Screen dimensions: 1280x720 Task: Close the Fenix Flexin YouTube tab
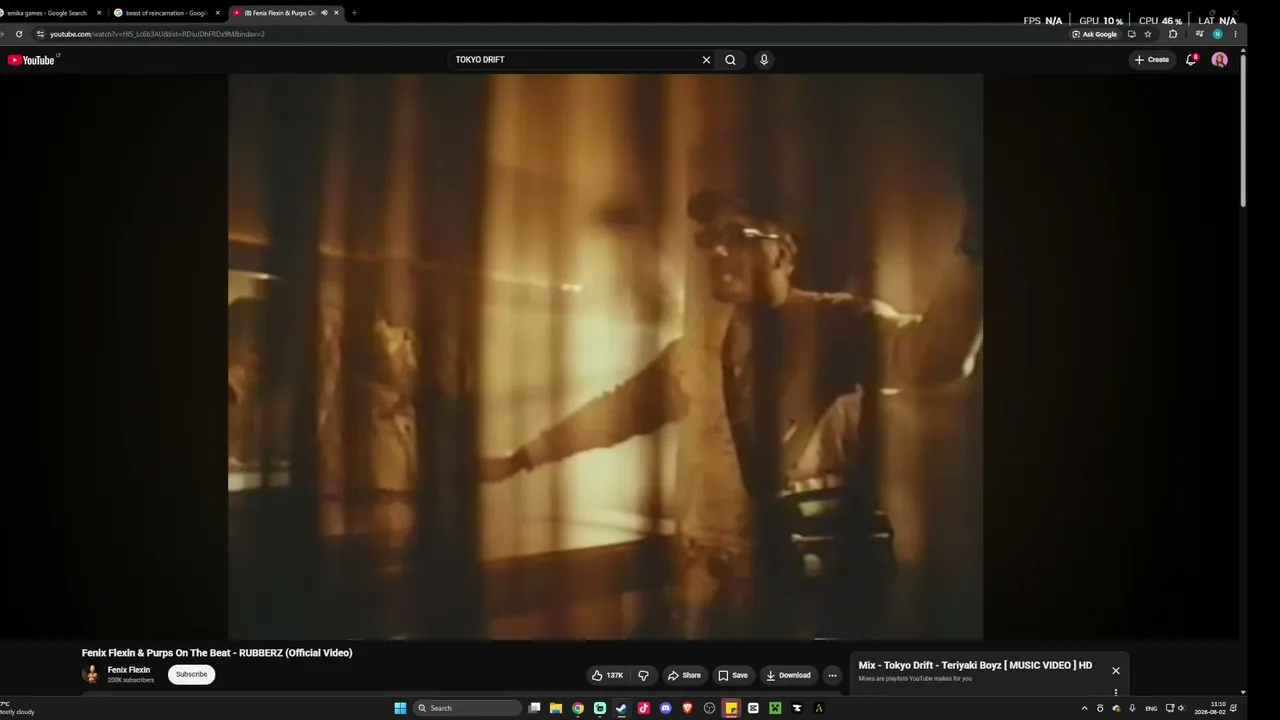(336, 13)
